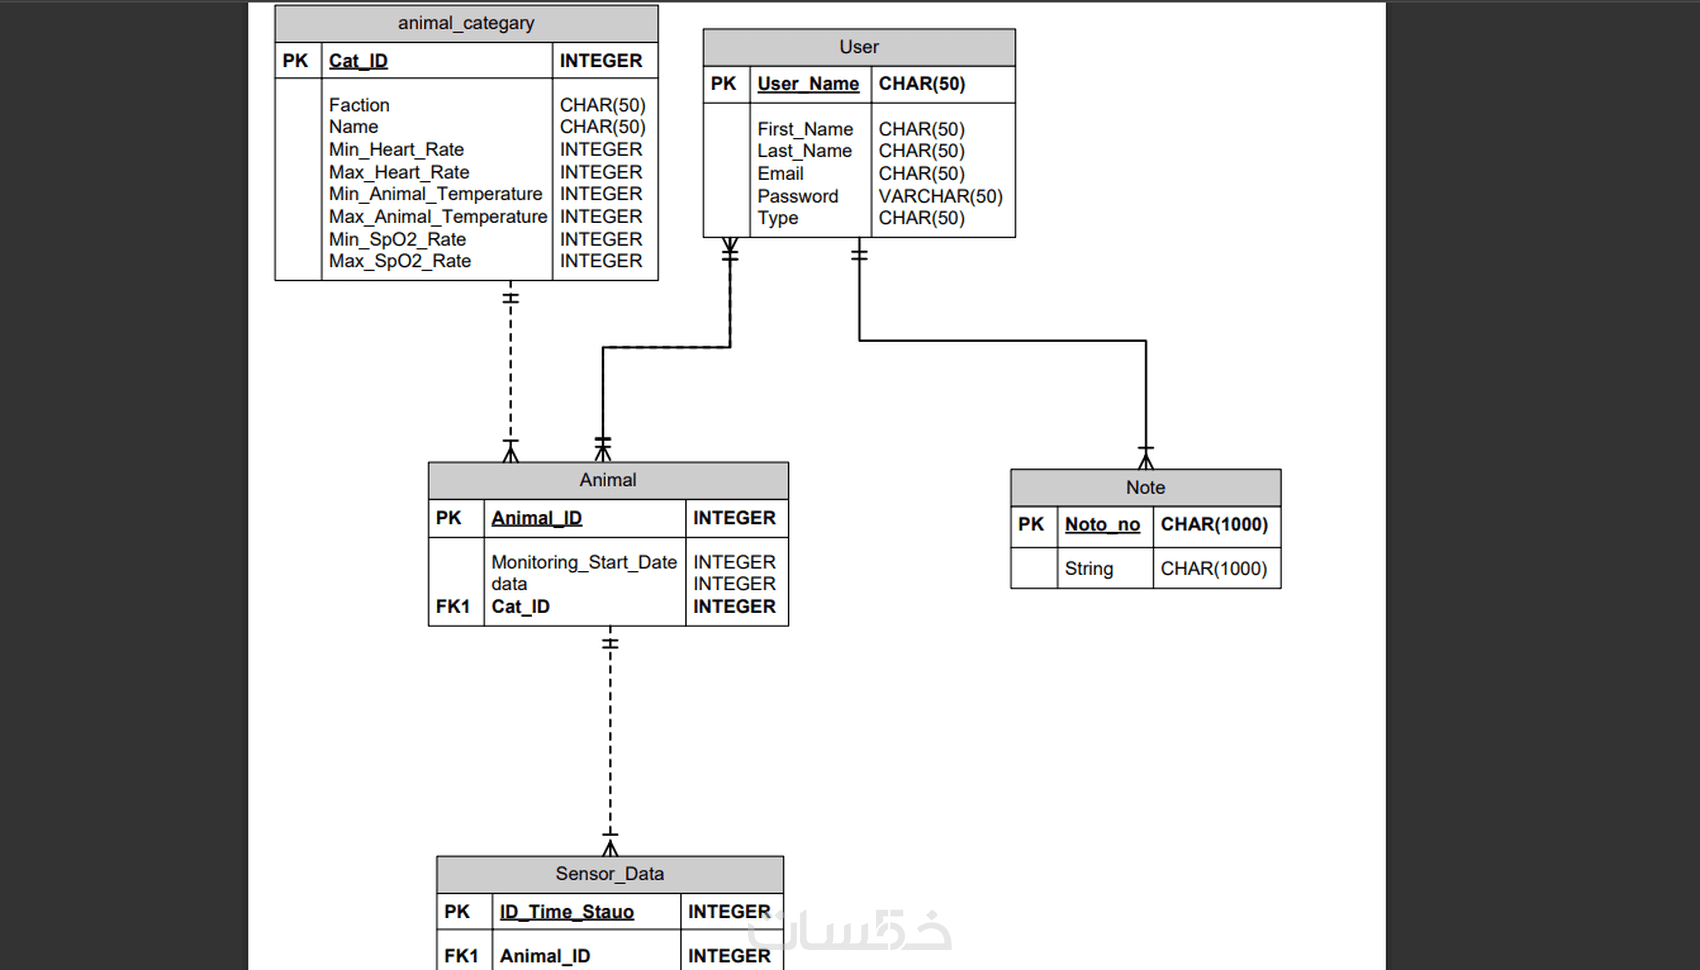Select the Min_Heart_Rate attribute
Image resolution: width=1700 pixels, height=970 pixels.
click(395, 149)
